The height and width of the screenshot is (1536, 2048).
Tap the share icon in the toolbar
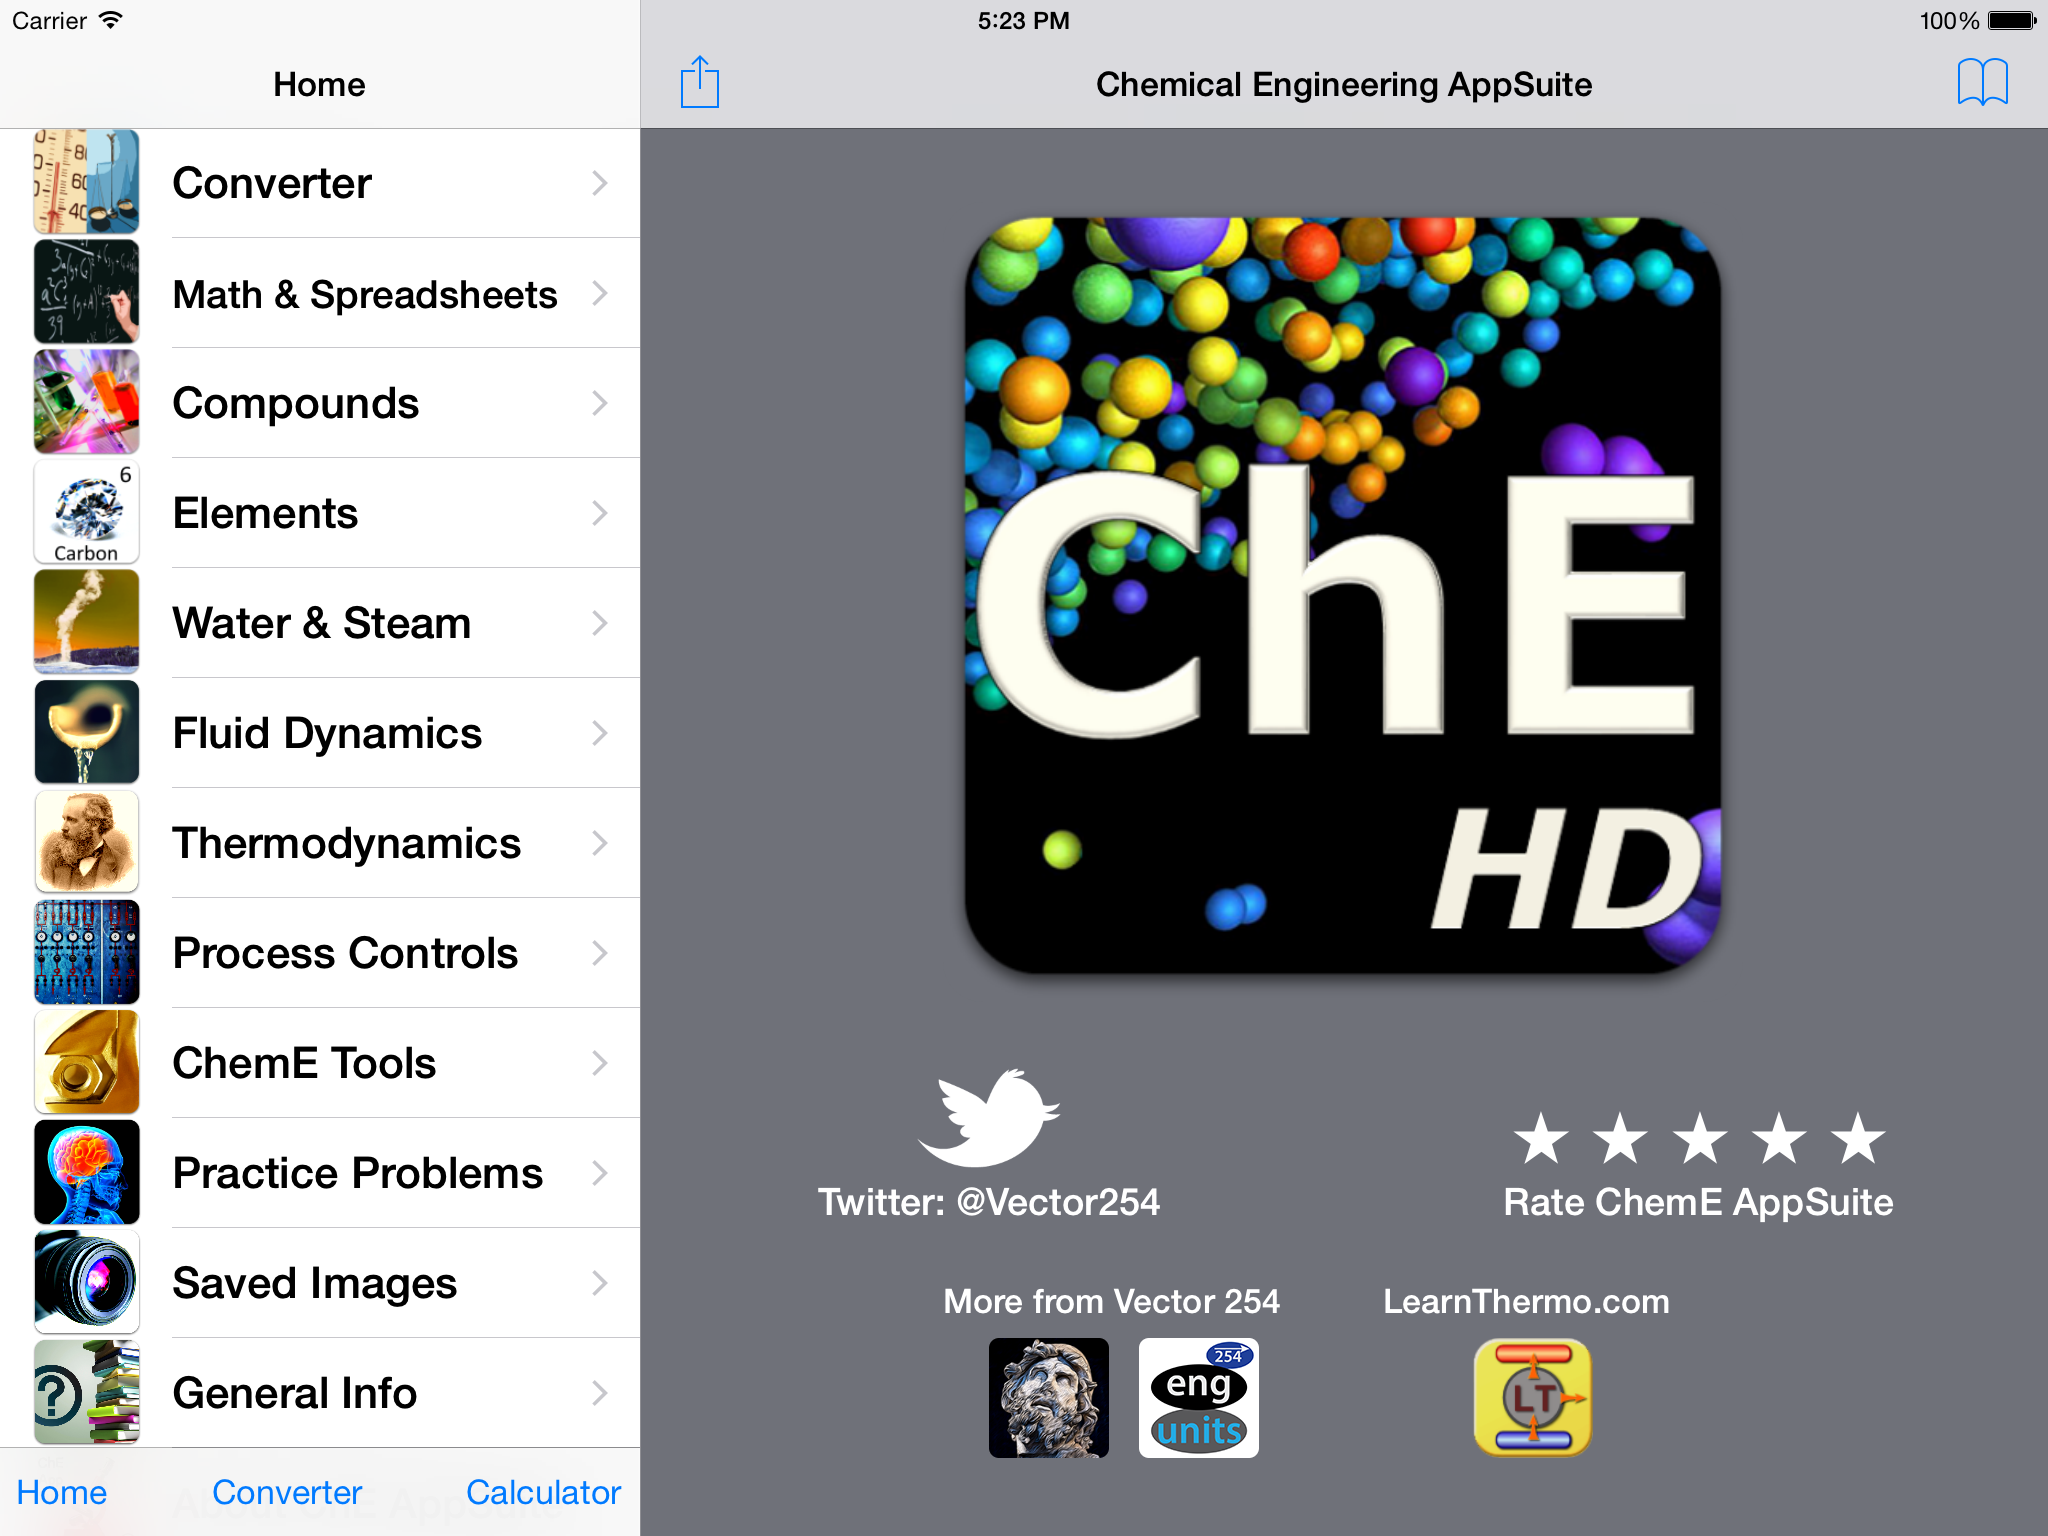[x=699, y=83]
